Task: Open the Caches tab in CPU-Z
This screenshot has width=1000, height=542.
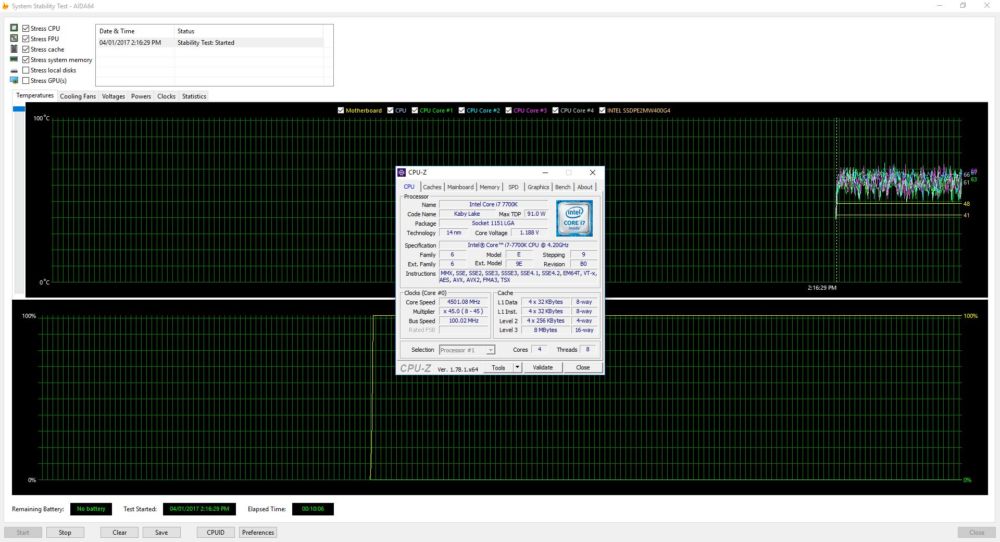Action: coord(432,187)
